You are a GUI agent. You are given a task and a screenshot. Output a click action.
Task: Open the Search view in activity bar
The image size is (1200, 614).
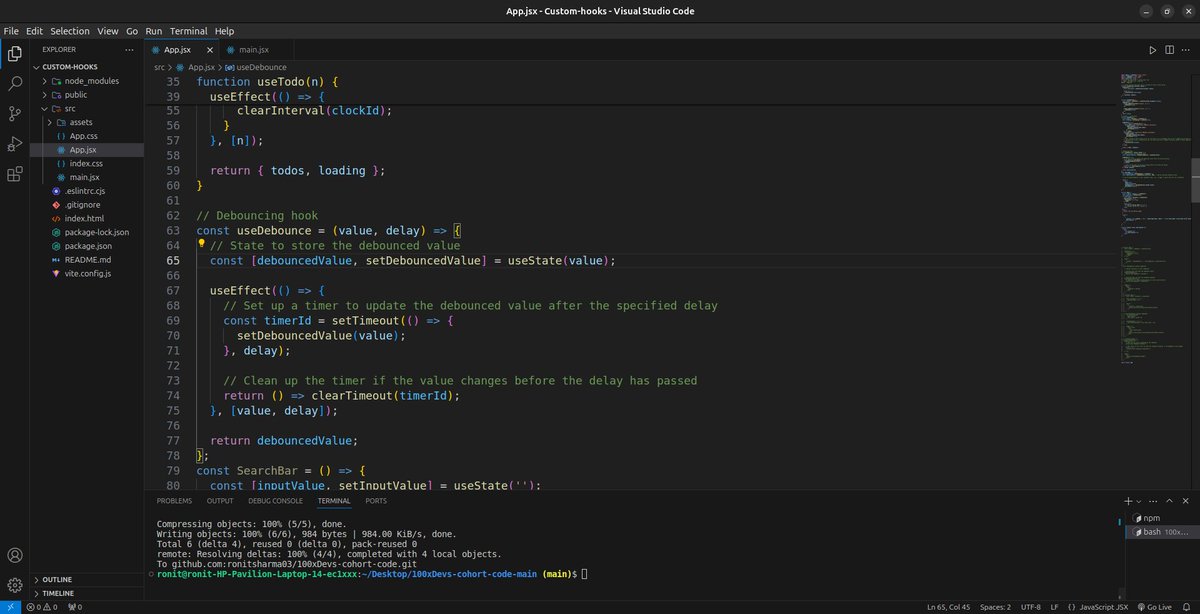(15, 83)
